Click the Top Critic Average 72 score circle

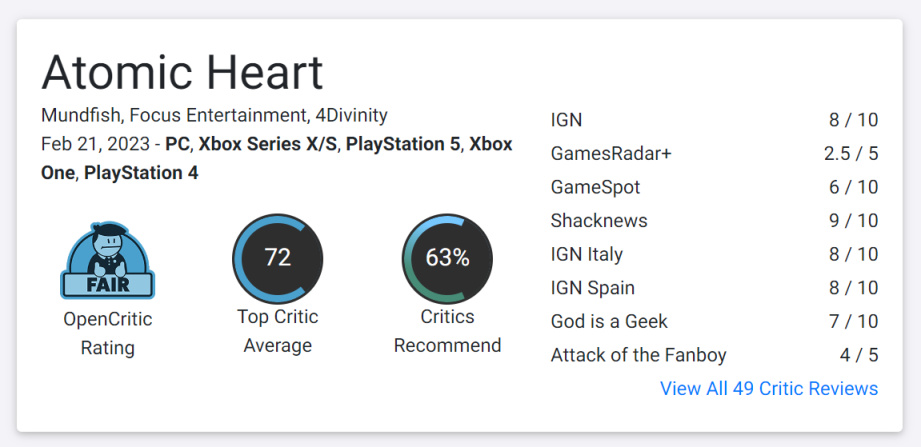click(277, 258)
